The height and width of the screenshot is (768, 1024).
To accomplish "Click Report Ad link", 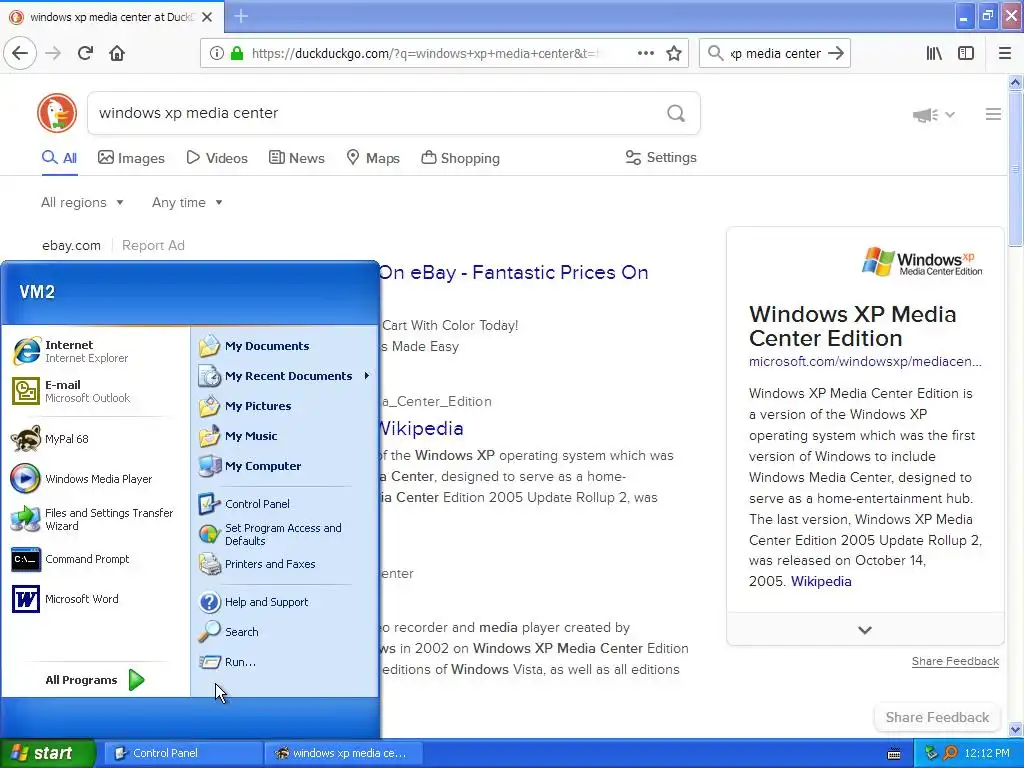I will [153, 246].
